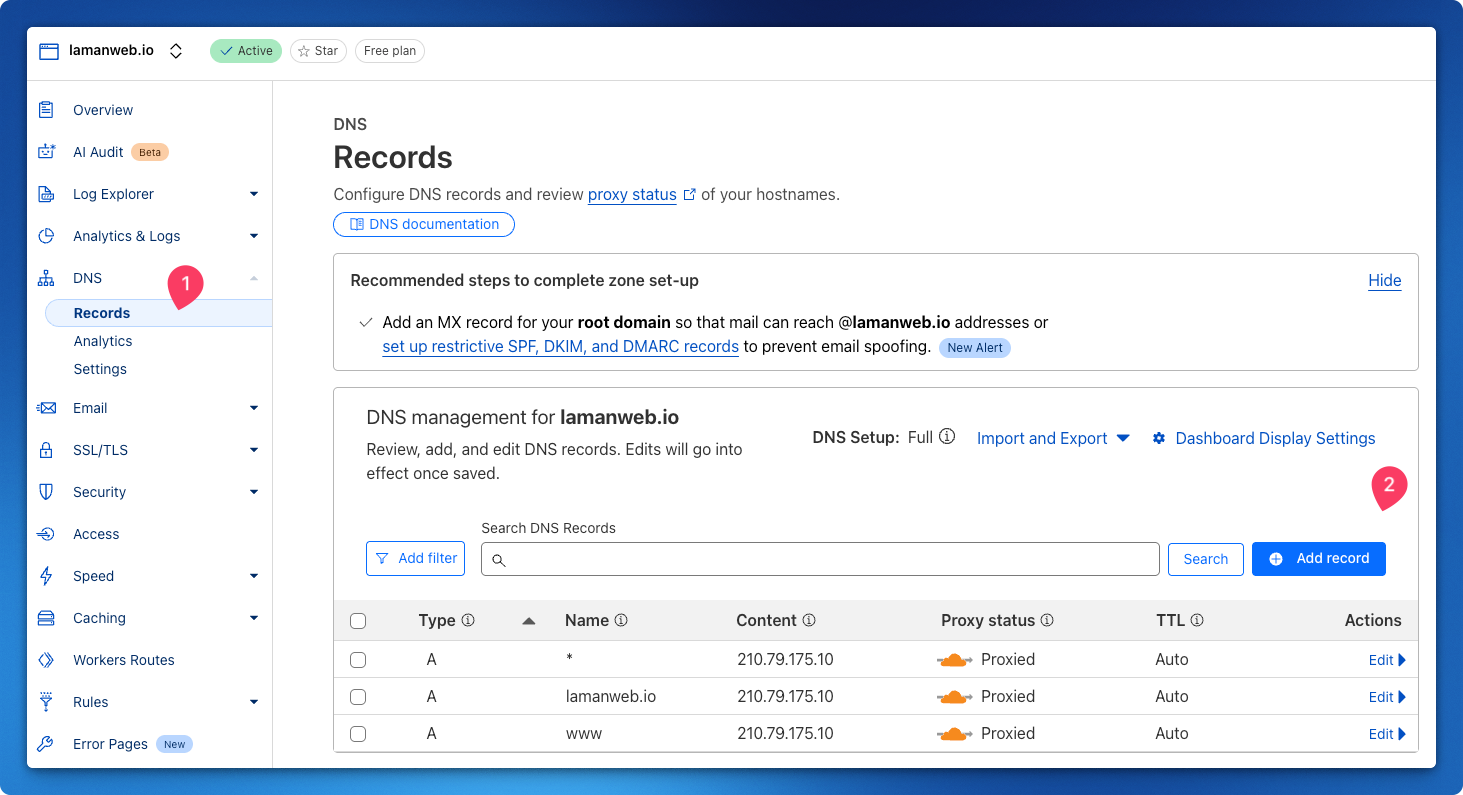Viewport: 1463px width, 795px height.
Task: Expand the Log Explorer menu arrow
Action: pos(254,194)
